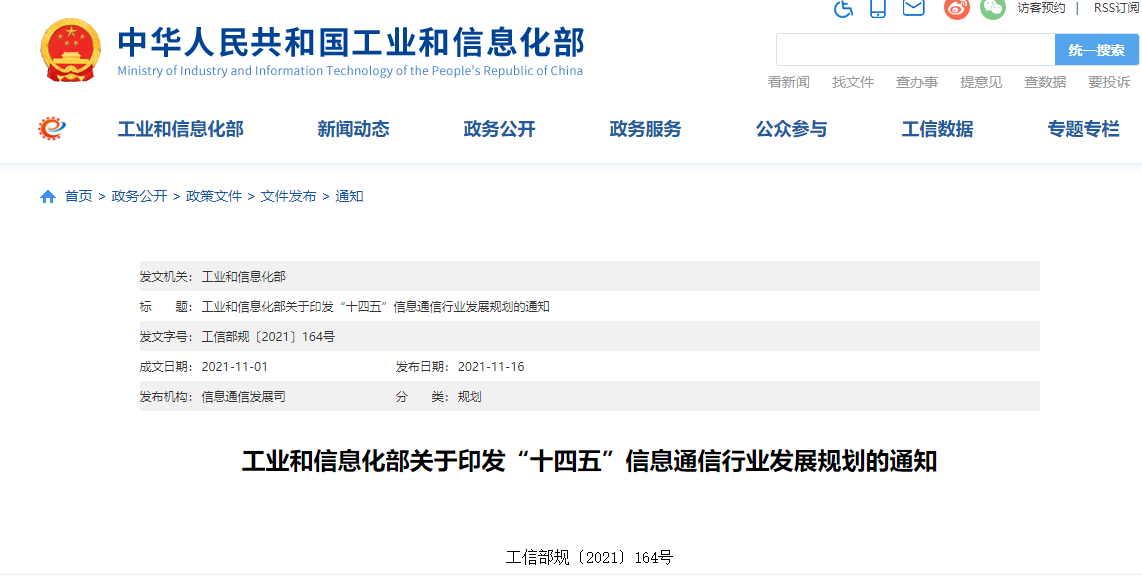Go to 首页 in breadcrumb
1142x577 pixels.
click(x=79, y=197)
